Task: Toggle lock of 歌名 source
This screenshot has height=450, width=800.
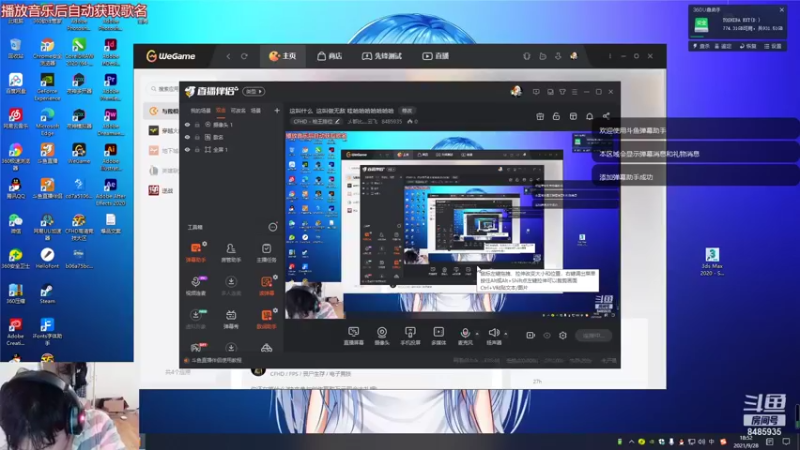Action: (197, 137)
